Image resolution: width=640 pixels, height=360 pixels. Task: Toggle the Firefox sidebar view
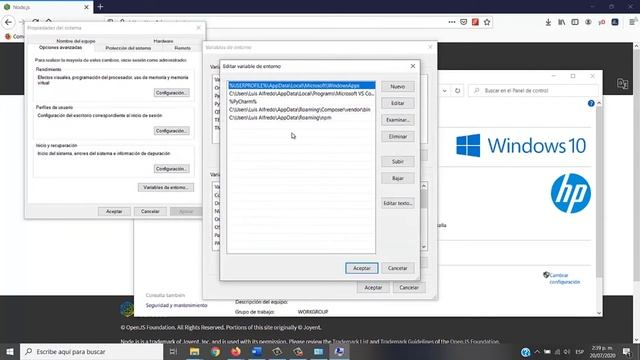[575, 22]
